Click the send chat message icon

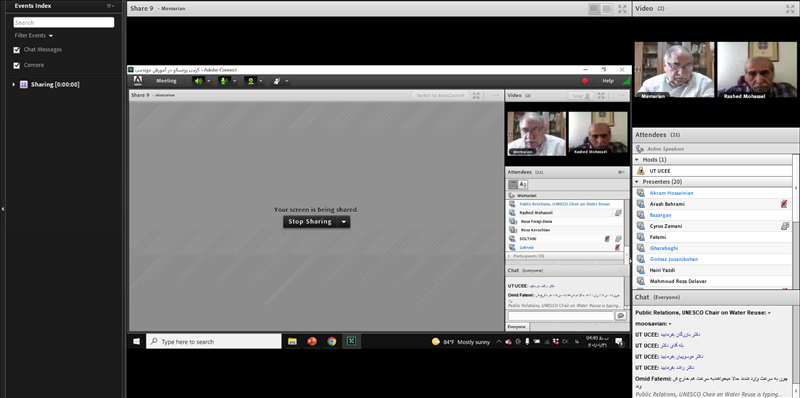coord(620,316)
